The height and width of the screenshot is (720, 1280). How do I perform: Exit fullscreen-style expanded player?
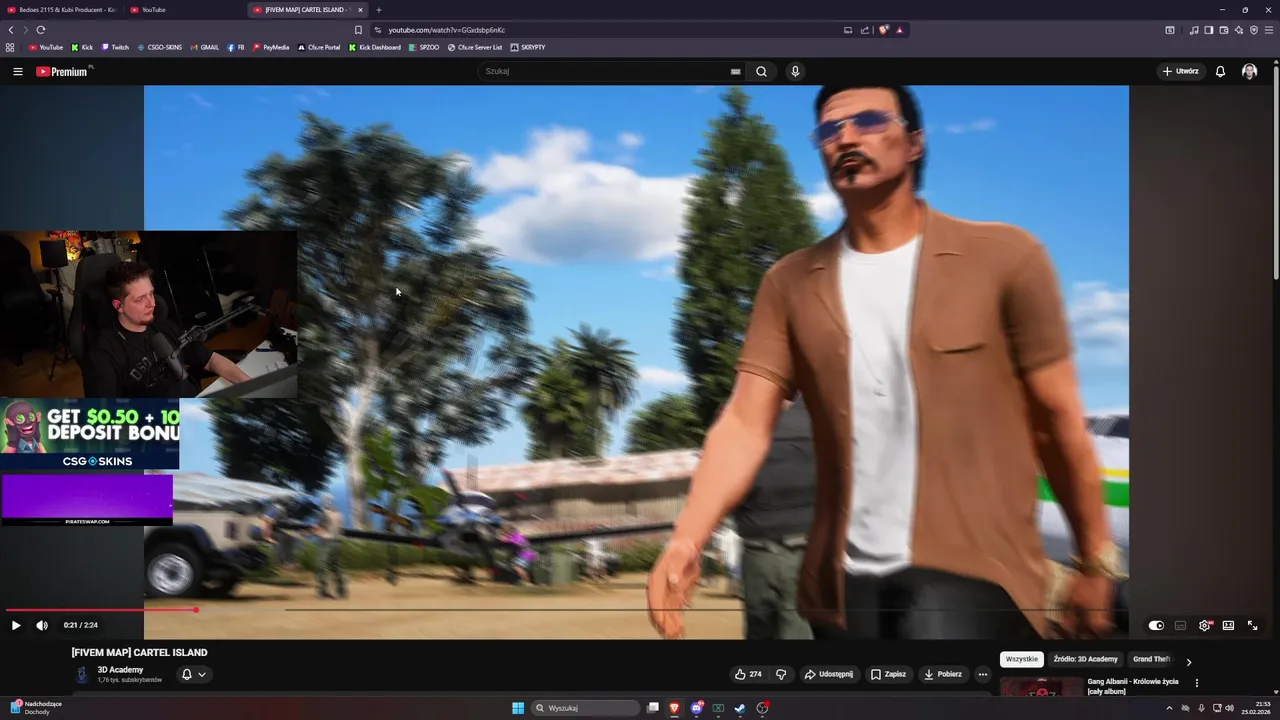(1252, 625)
